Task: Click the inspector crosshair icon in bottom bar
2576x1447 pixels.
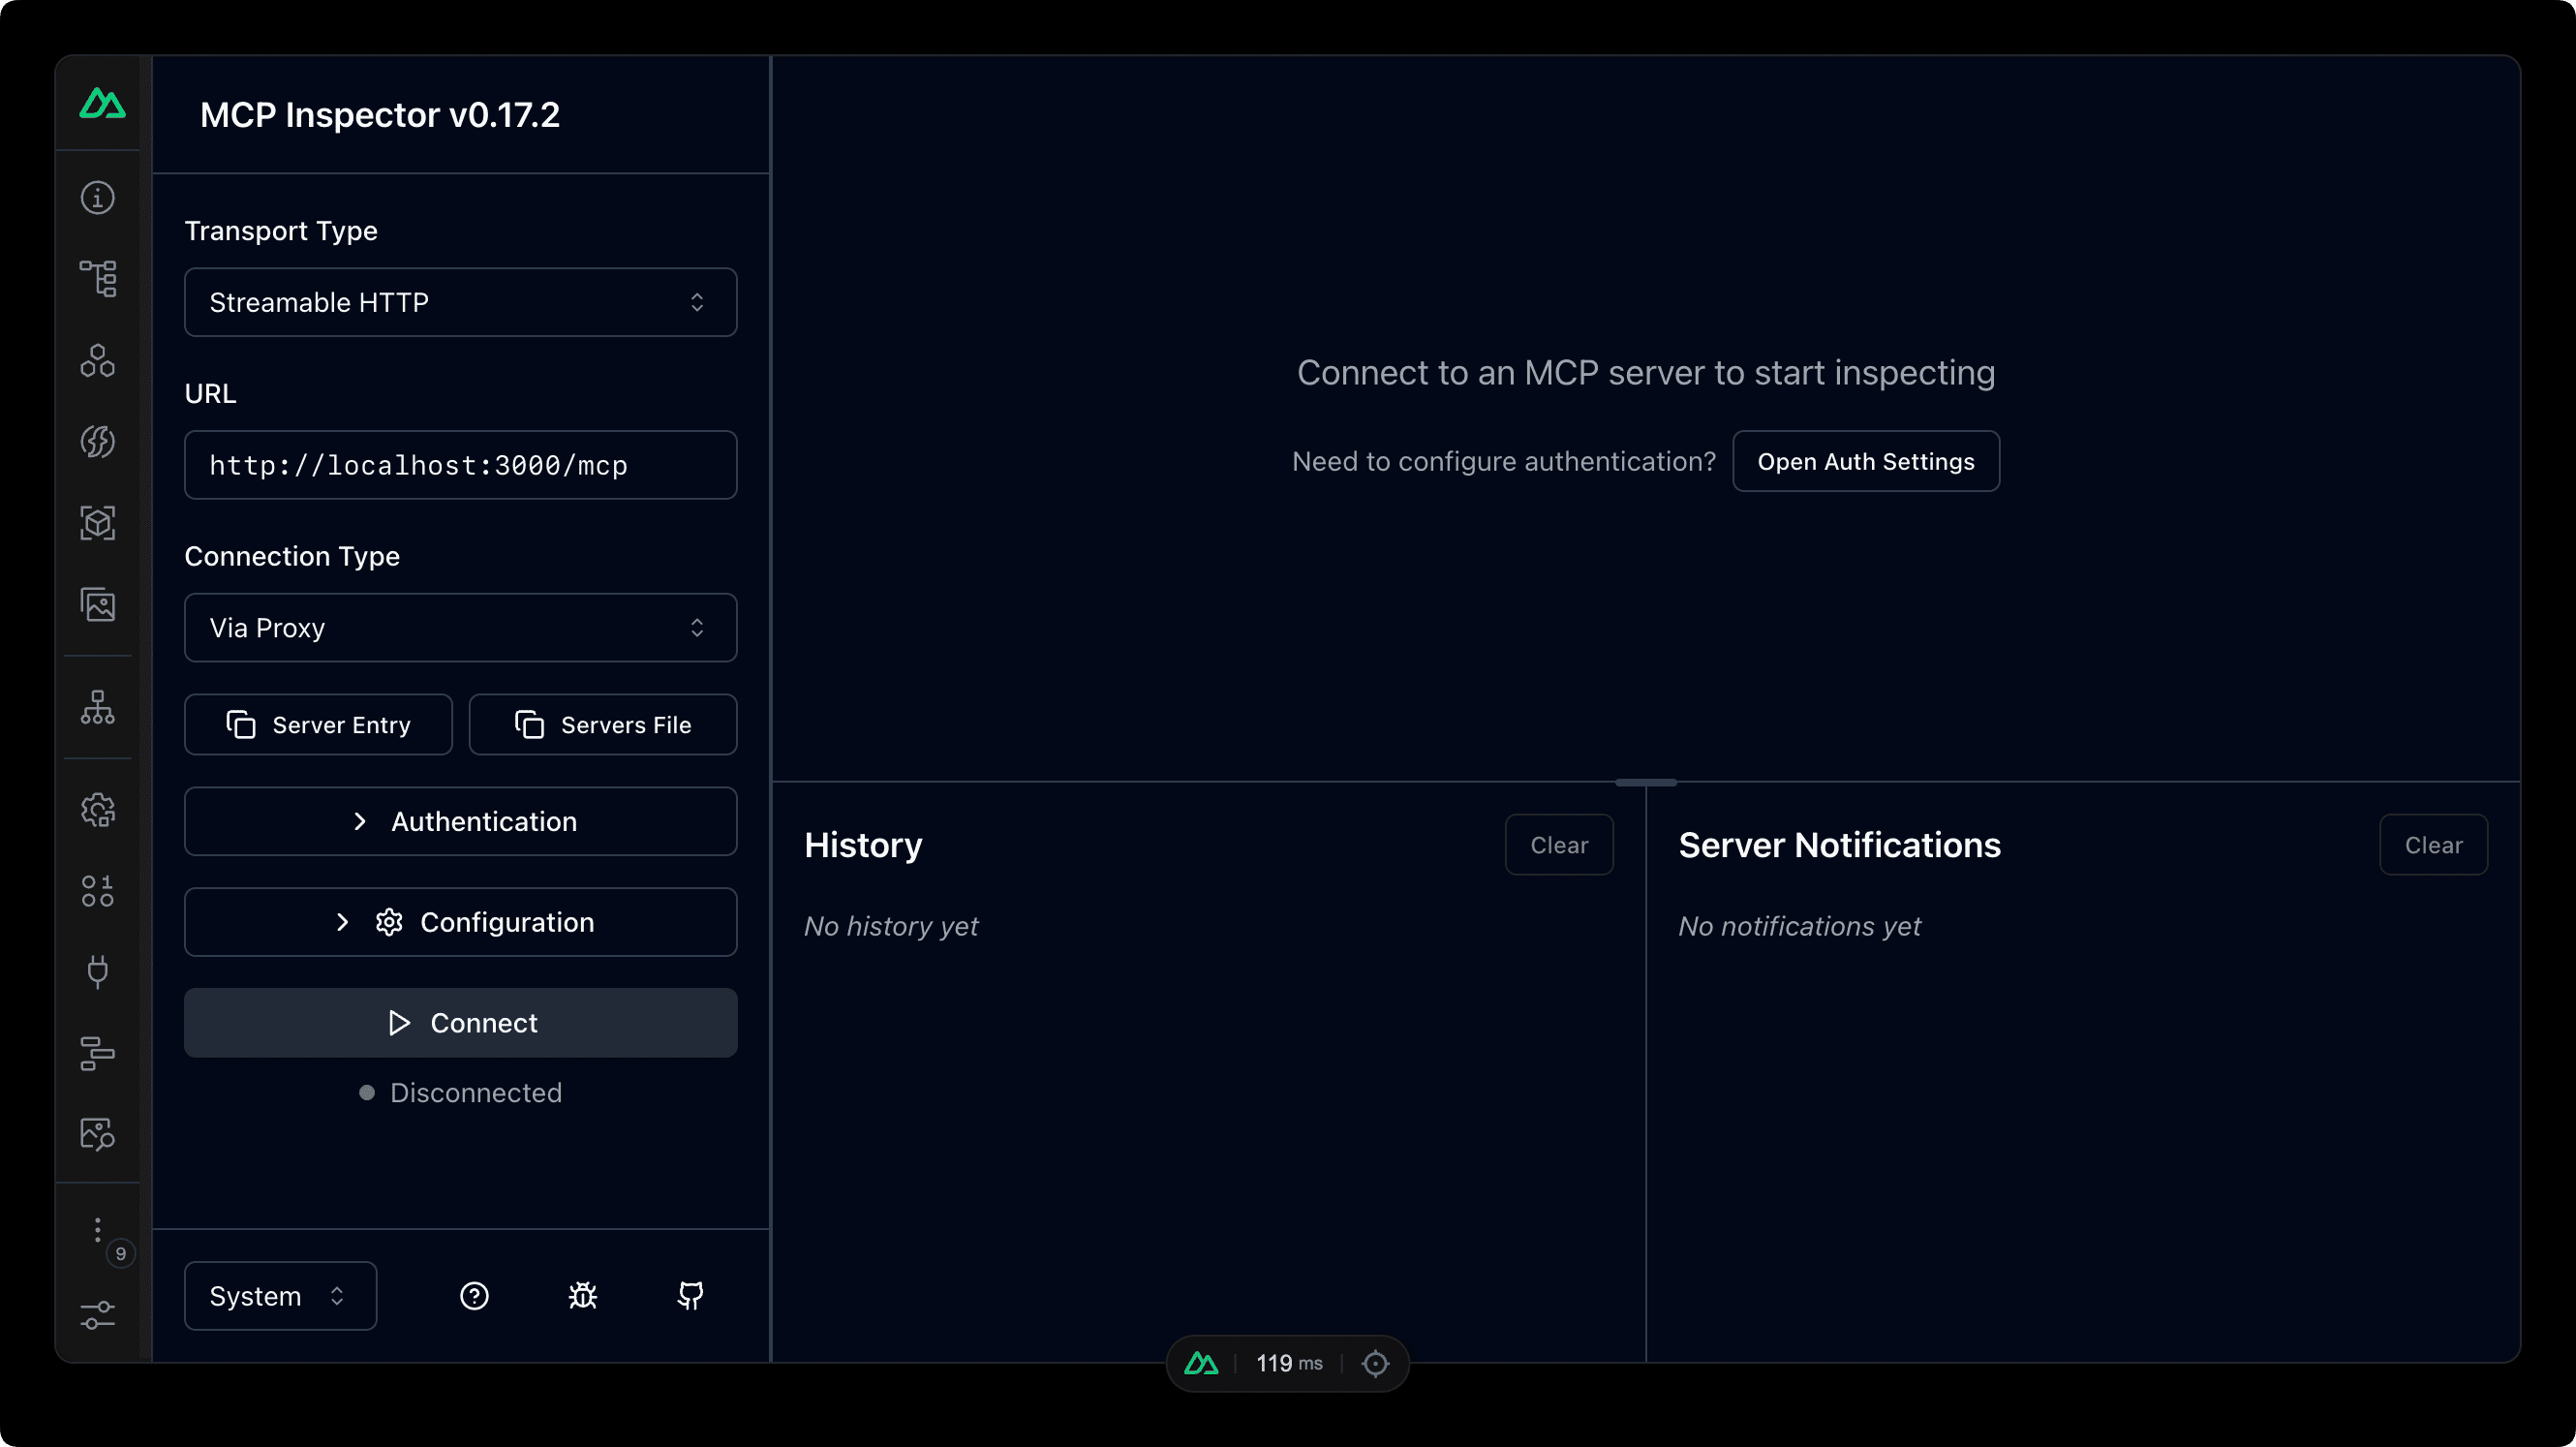Action: pos(1375,1363)
